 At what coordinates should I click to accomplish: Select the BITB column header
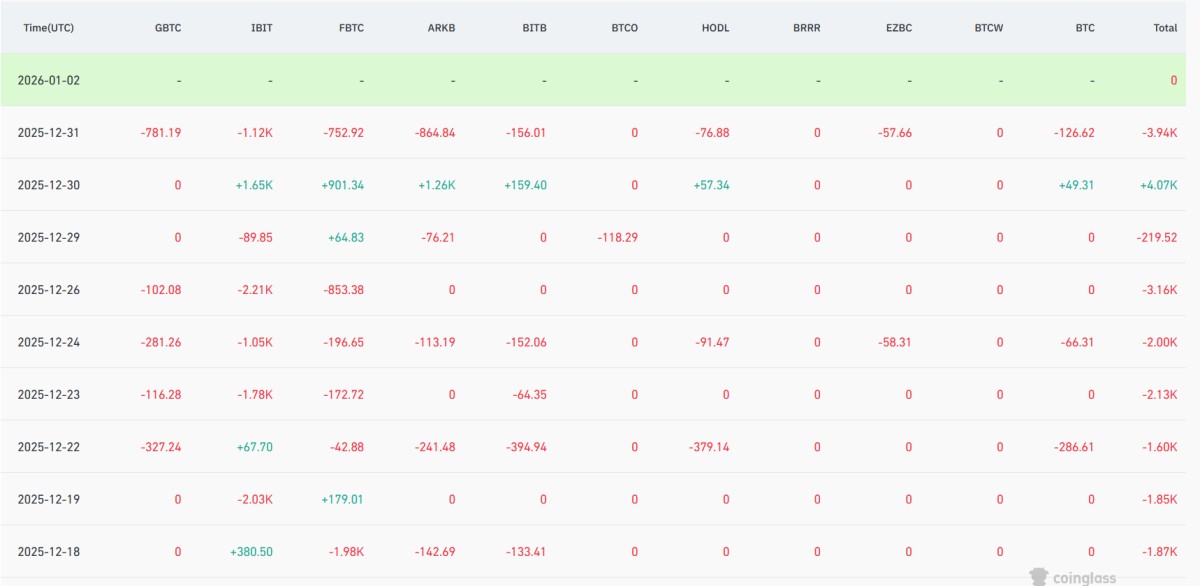coord(533,28)
